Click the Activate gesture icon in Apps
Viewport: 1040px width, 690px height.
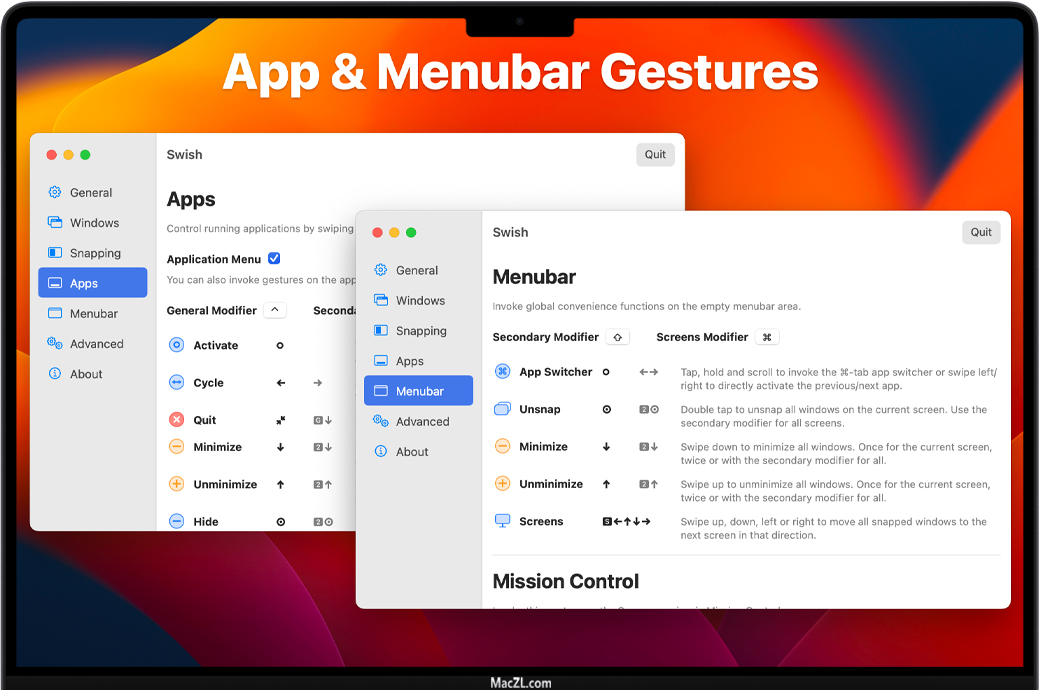click(x=177, y=345)
